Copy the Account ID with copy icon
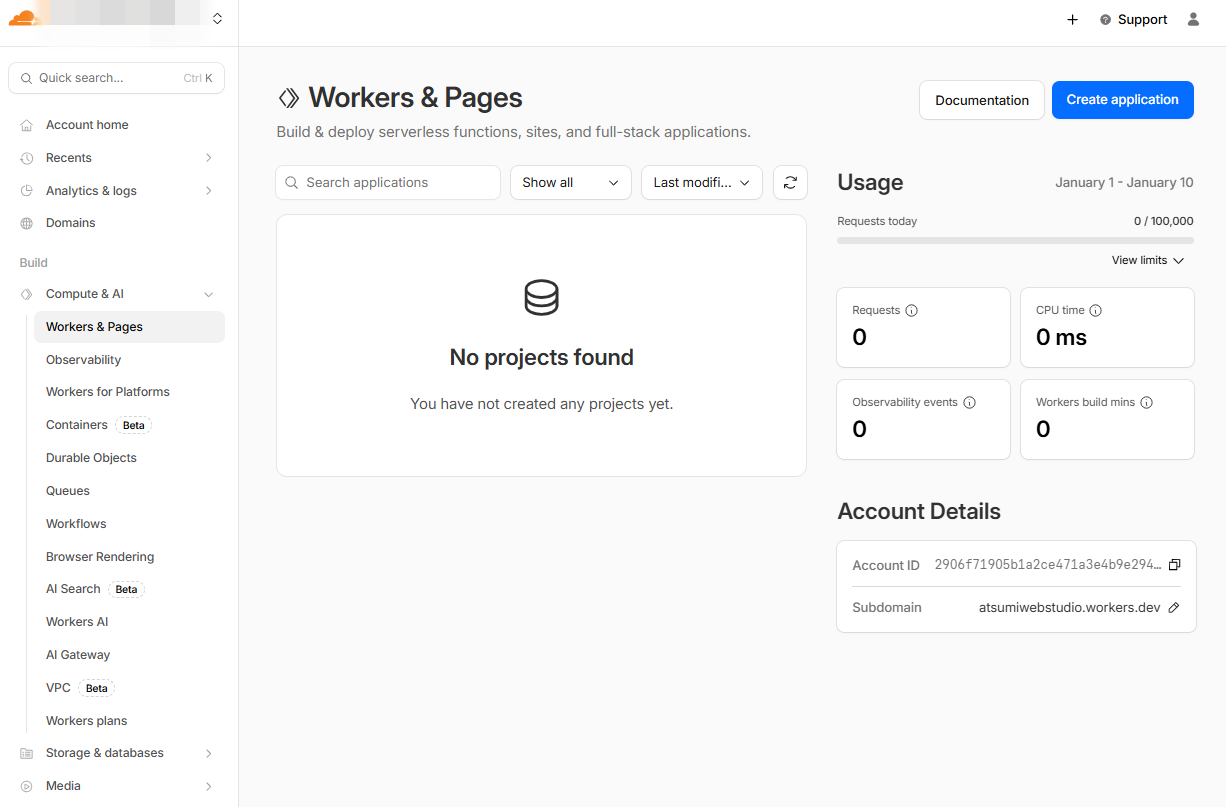The height and width of the screenshot is (807, 1226). 1175,565
